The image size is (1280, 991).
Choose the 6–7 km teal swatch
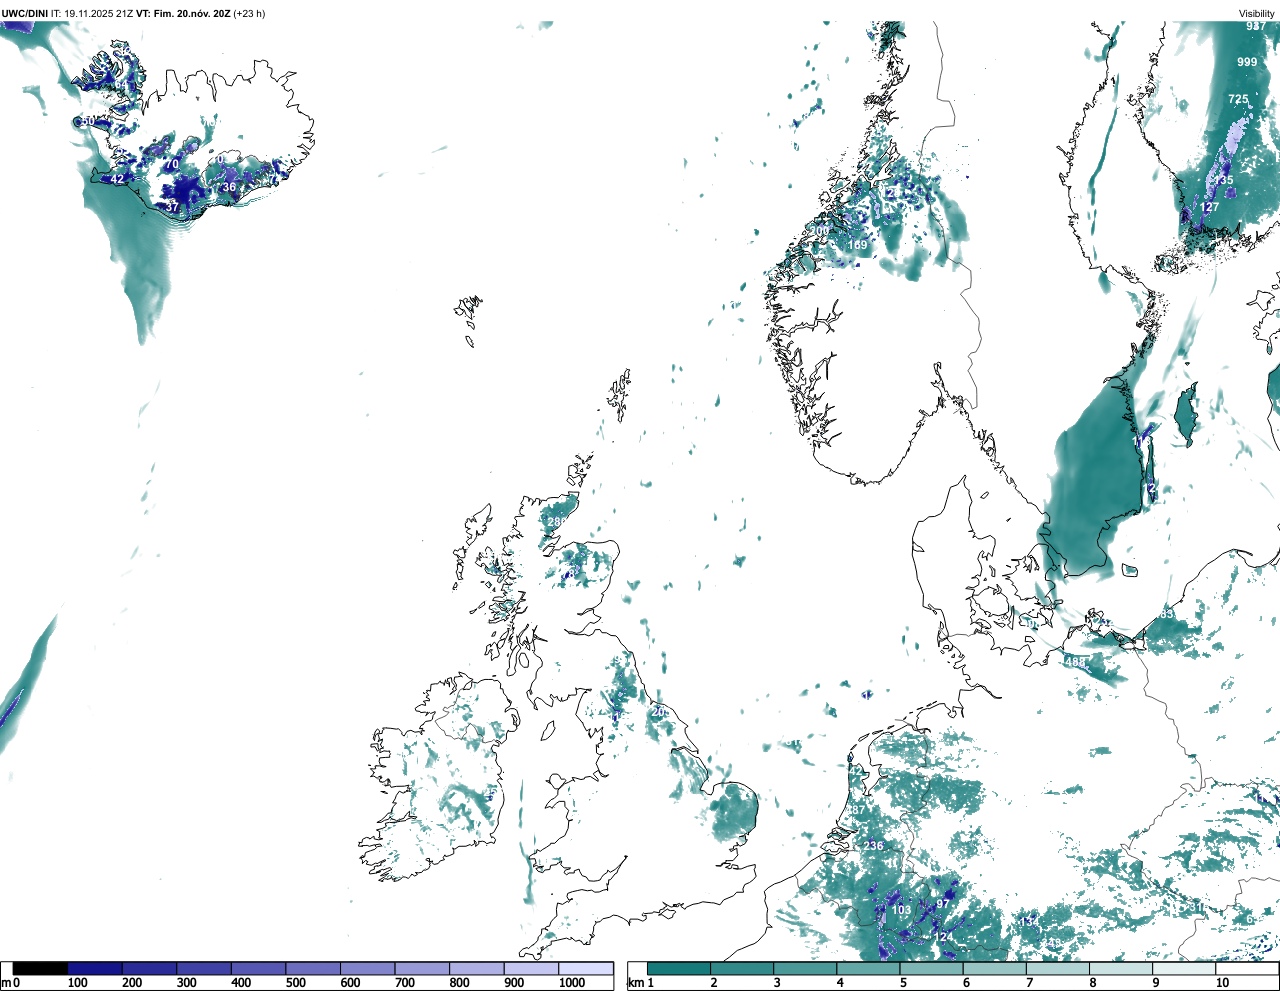(x=994, y=968)
